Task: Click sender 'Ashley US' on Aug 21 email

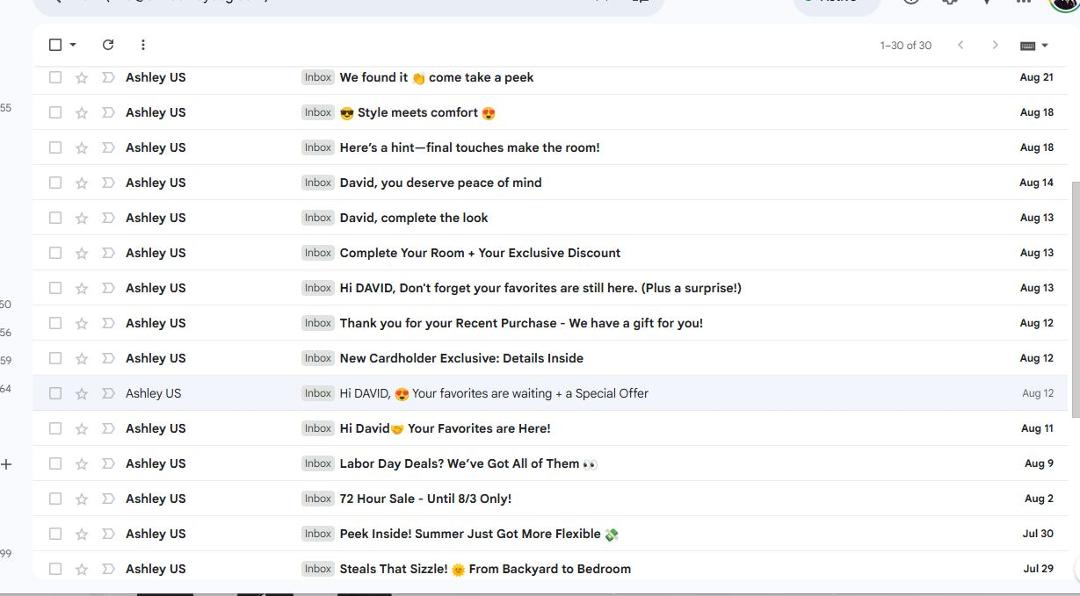Action: click(156, 78)
